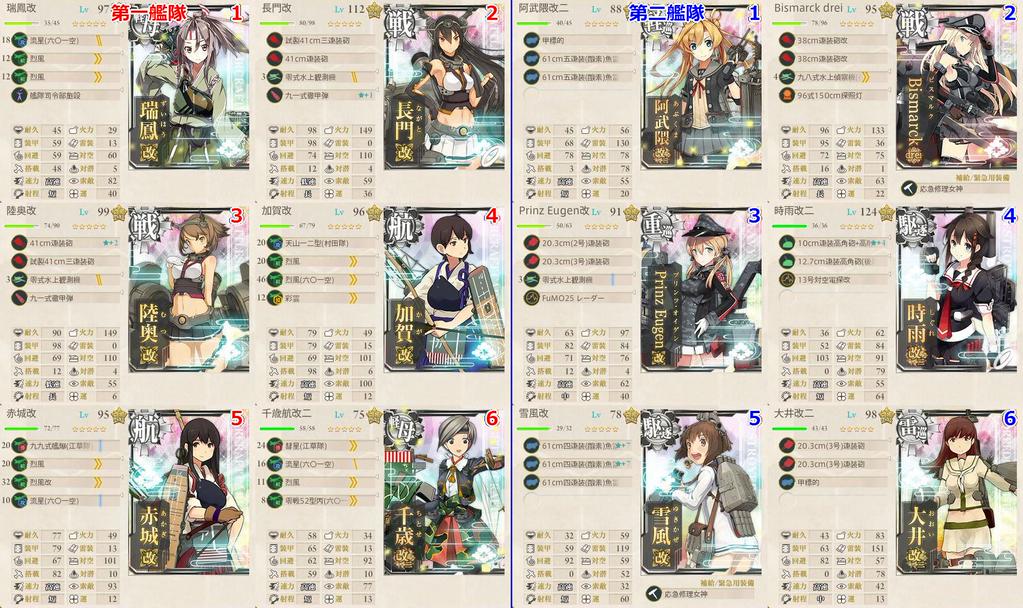
Task: Open the 赤城改 ship card portrait
Action: coord(189,492)
